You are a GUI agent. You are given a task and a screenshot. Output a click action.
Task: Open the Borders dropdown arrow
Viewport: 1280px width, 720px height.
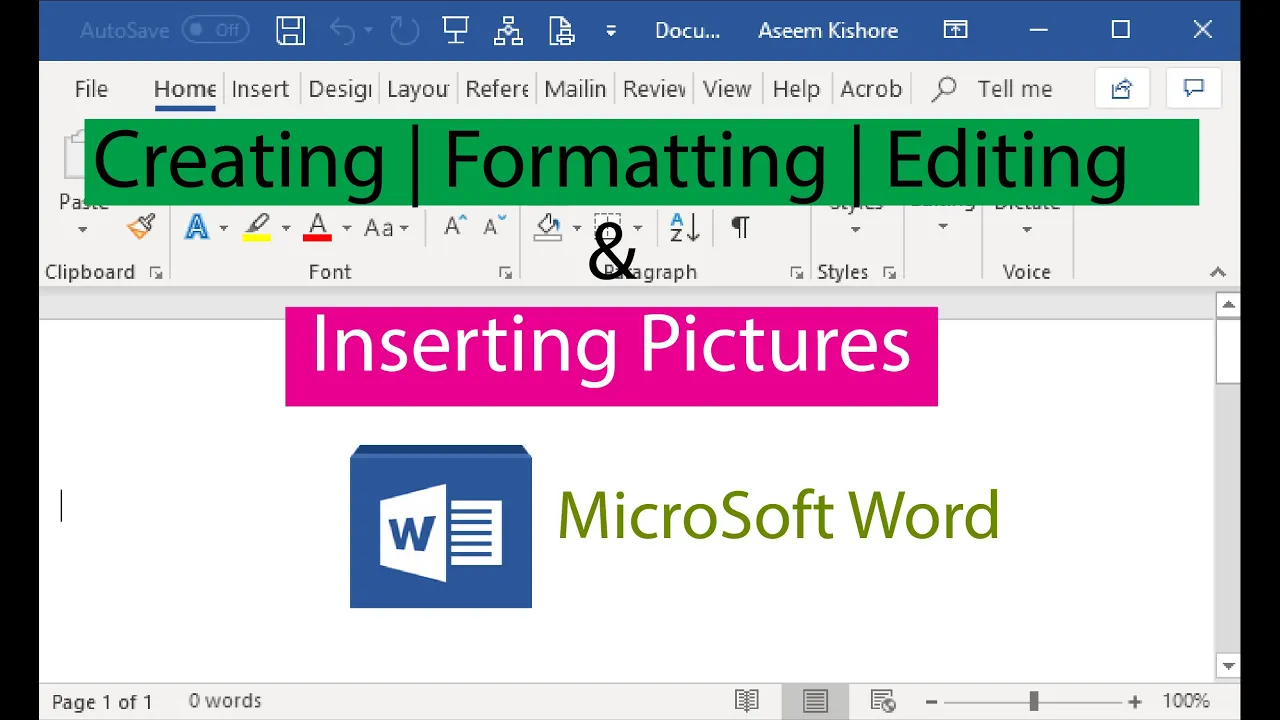point(638,228)
